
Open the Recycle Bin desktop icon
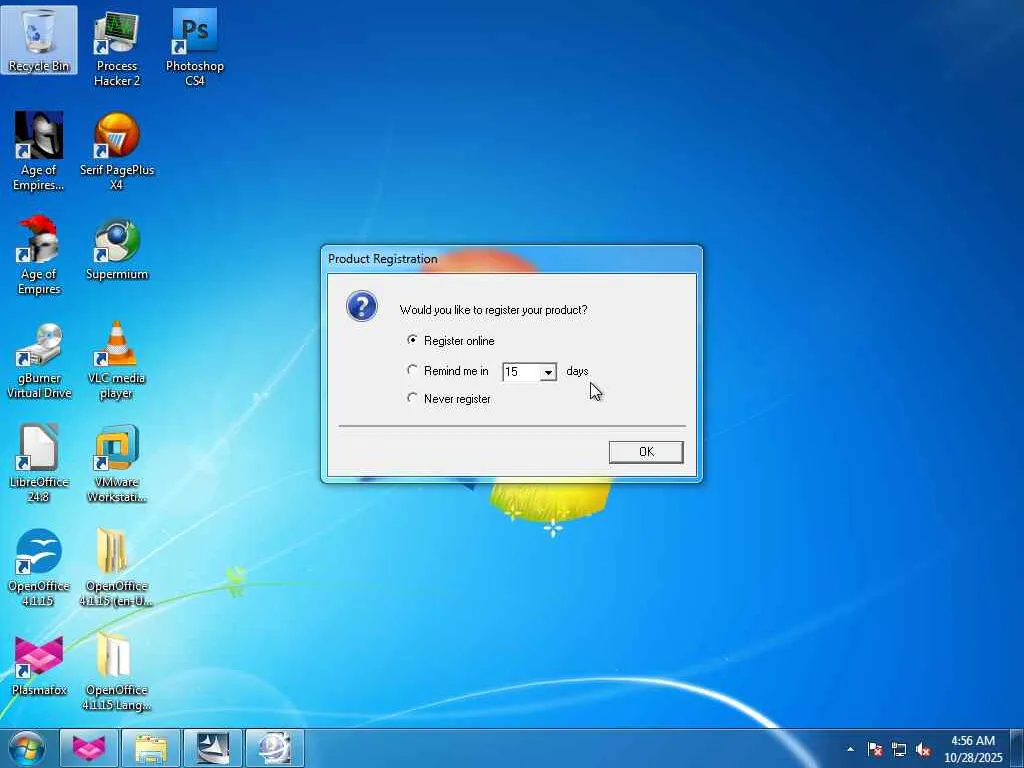[39, 40]
